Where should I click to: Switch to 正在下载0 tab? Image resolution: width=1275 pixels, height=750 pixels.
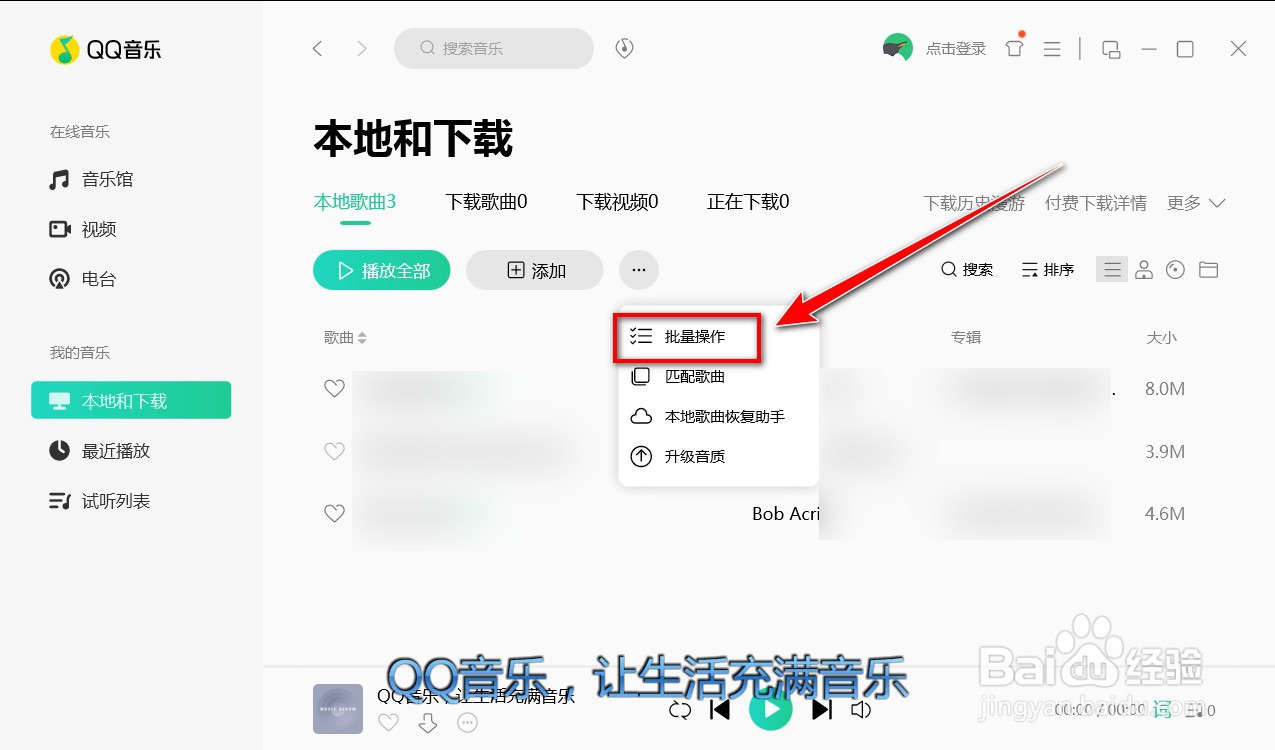748,202
